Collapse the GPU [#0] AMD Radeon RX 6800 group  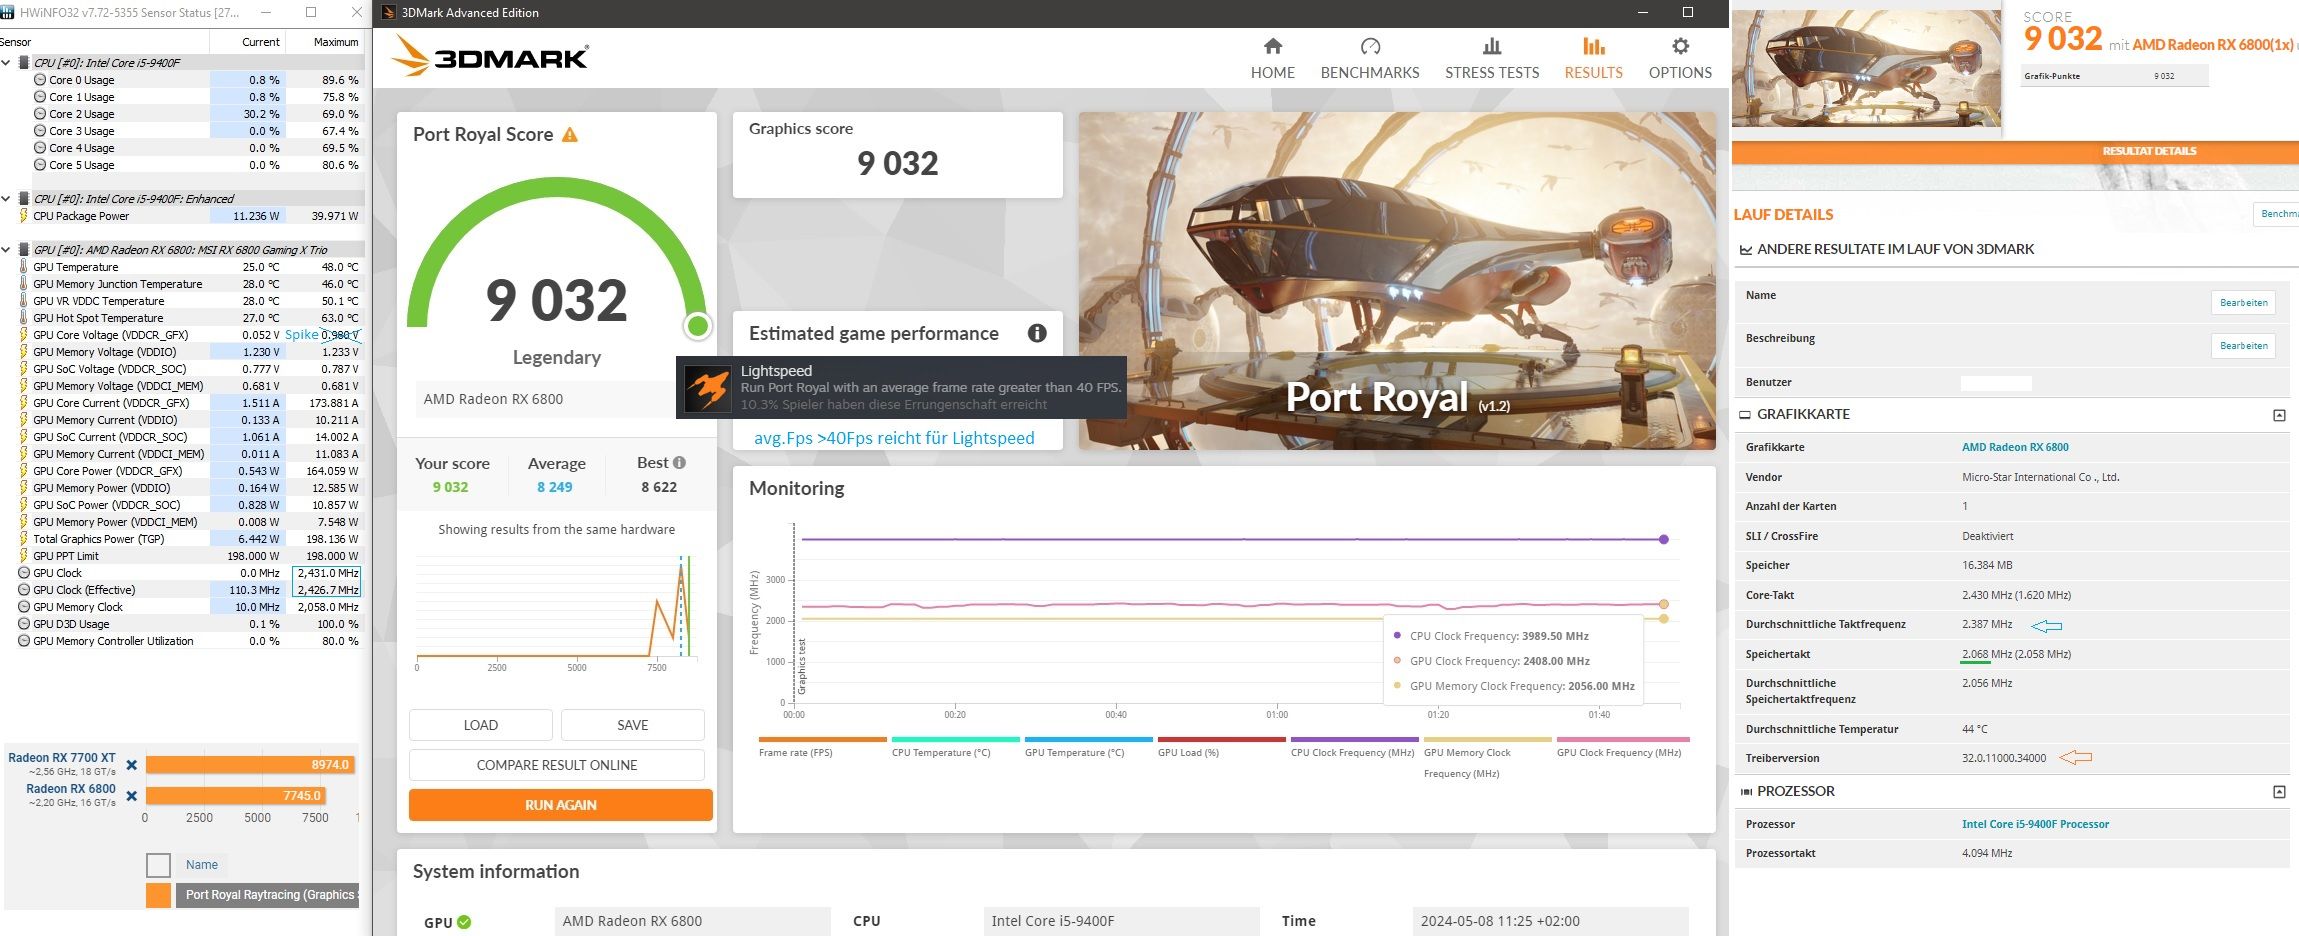(x=6, y=250)
